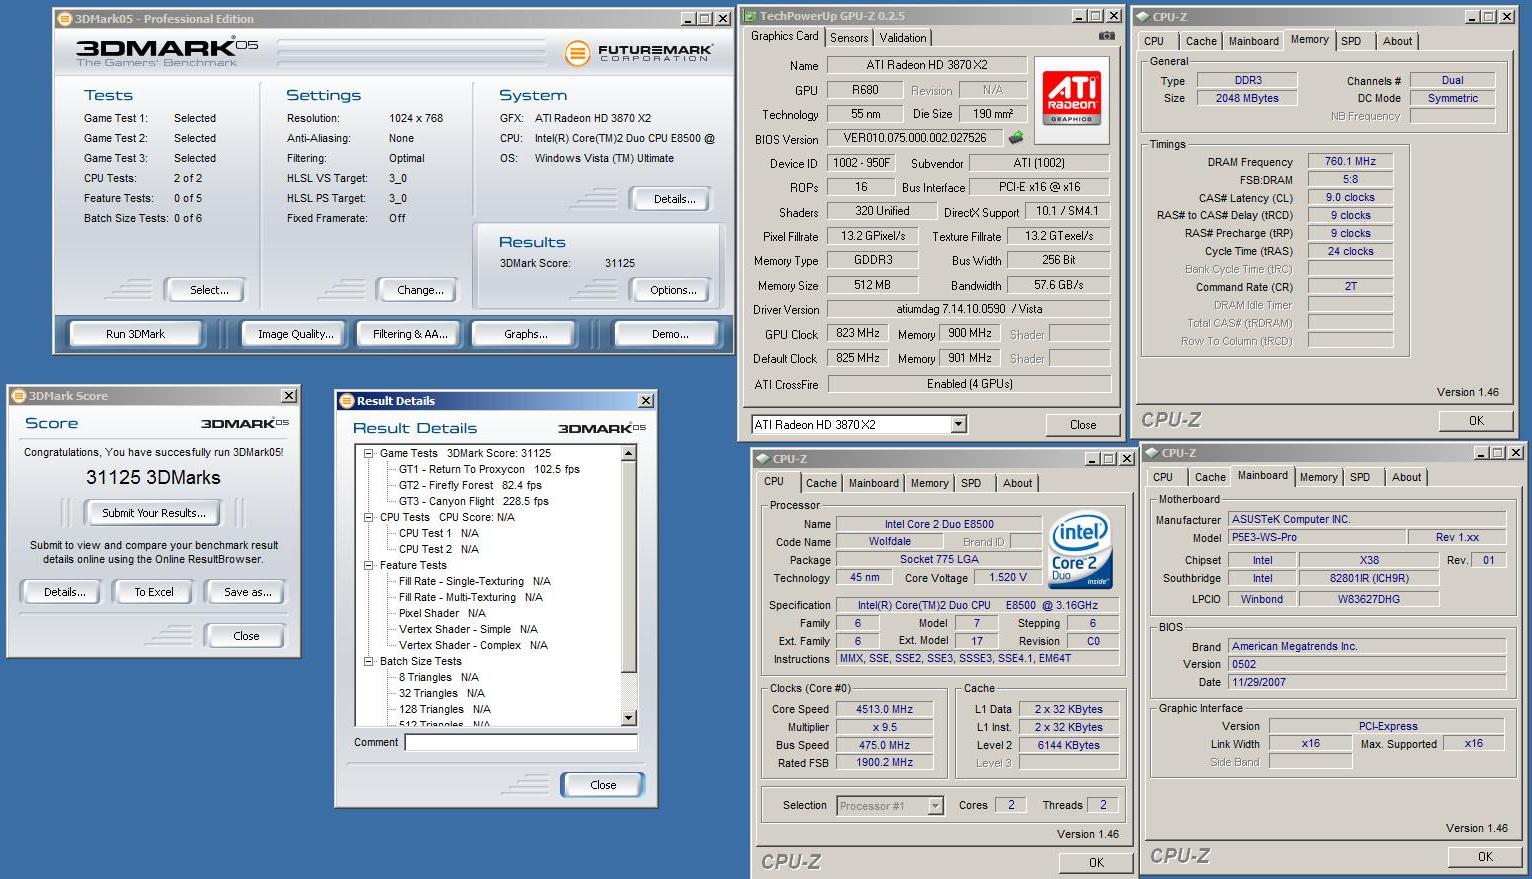
Task: Open Mainboard tab in CPU-Z memory timings window
Action: (x=1253, y=41)
